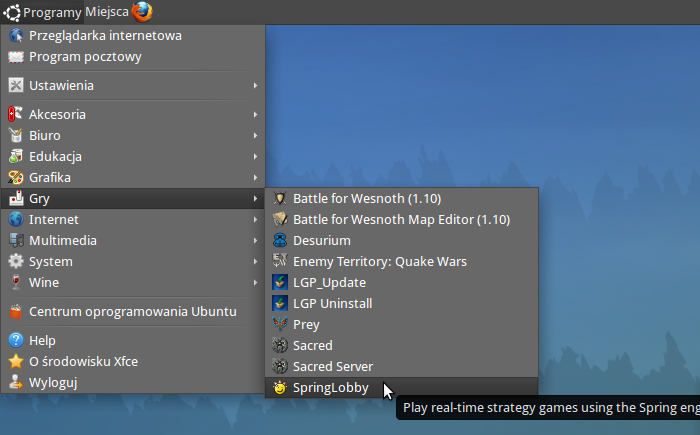Click the Ustawienia tools icon
This screenshot has height=435, width=700.
pyautogui.click(x=16, y=85)
